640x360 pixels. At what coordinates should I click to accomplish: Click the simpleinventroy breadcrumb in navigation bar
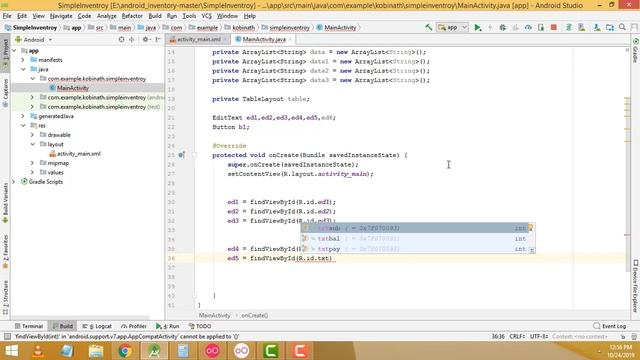coord(285,28)
